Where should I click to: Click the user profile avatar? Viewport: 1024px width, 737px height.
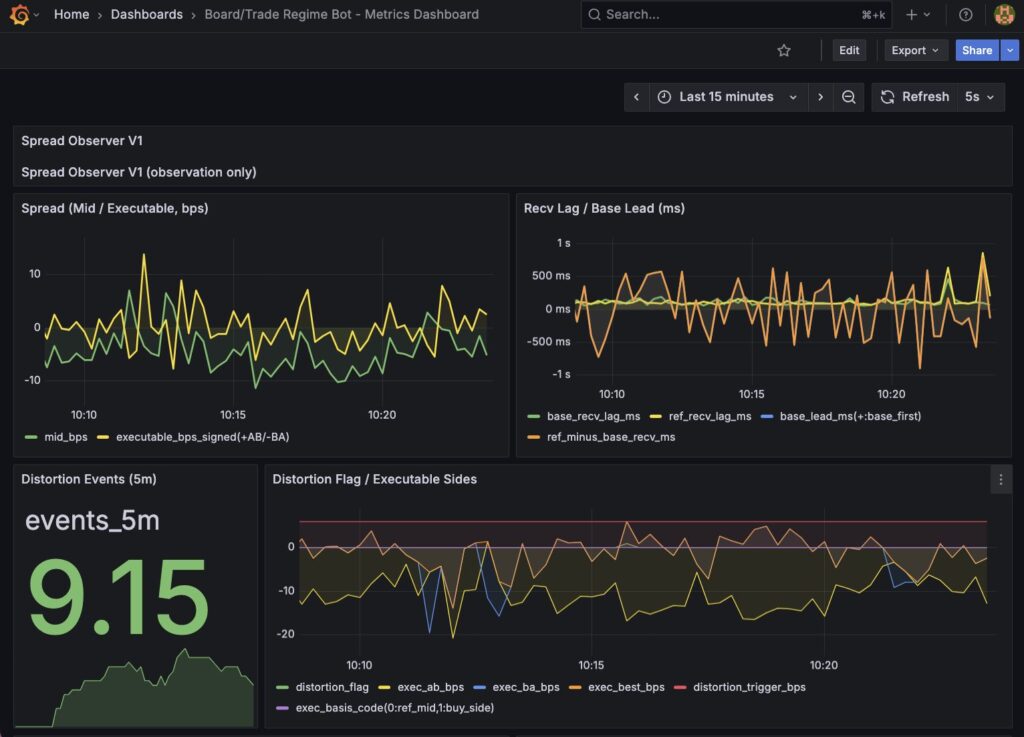coord(1003,15)
